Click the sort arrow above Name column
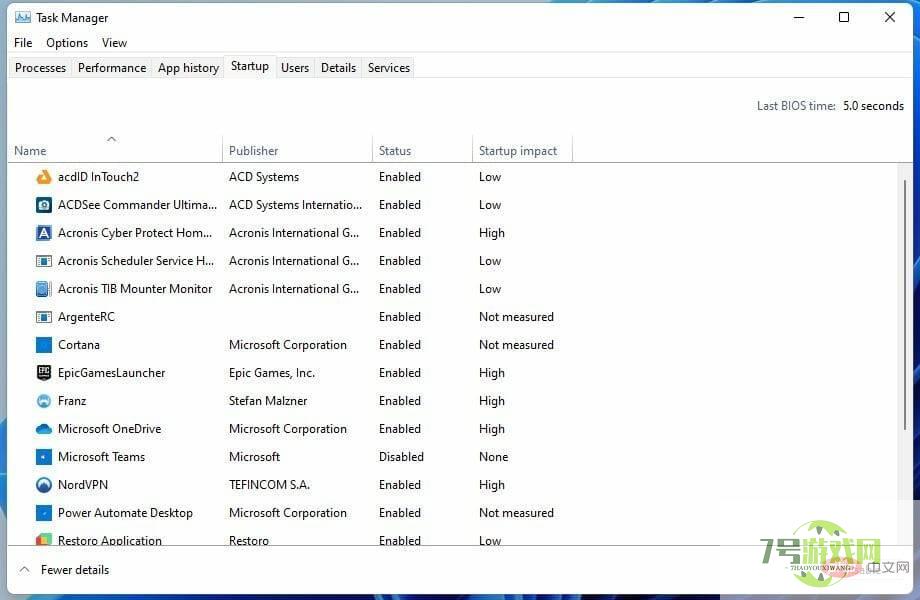The height and width of the screenshot is (600, 920). coord(111,139)
